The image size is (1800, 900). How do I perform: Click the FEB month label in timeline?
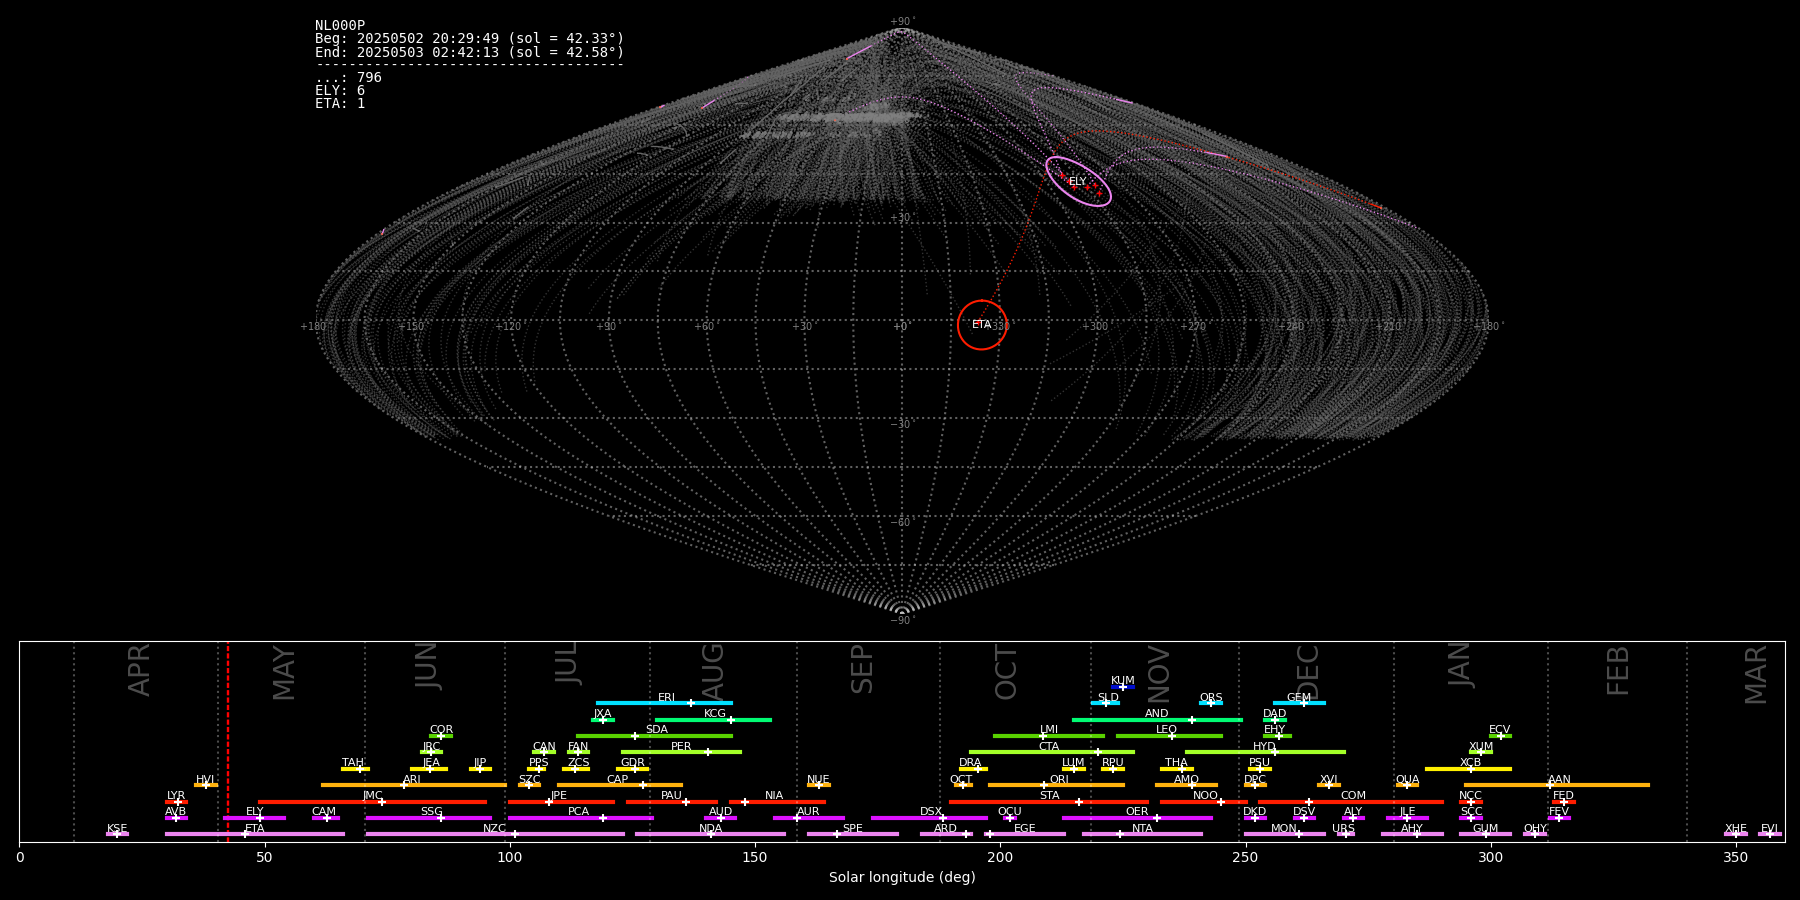point(1618,671)
